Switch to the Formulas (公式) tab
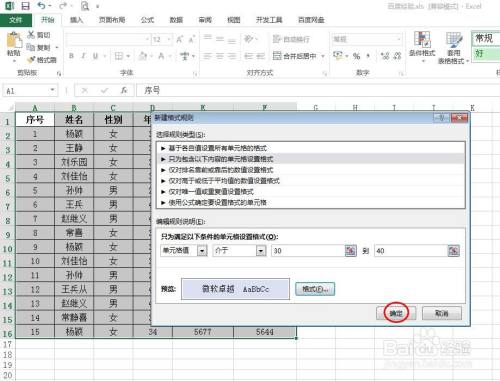 point(147,20)
